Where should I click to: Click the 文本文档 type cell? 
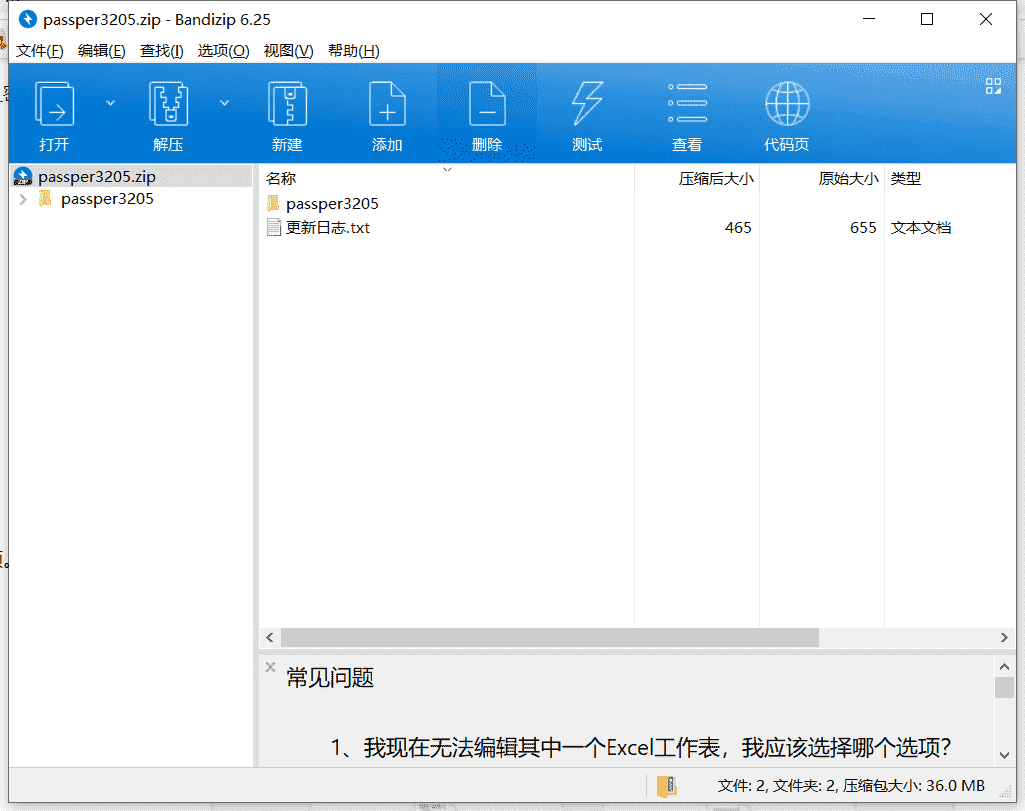pyautogui.click(x=920, y=227)
